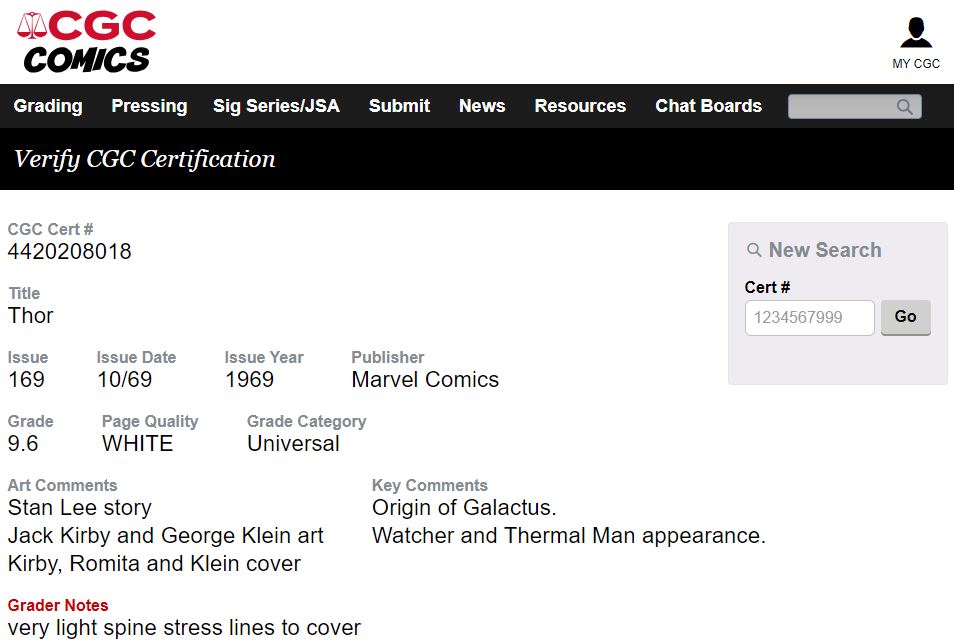Click the Cert # input field
Viewport: 954px width, 643px height.
809,318
